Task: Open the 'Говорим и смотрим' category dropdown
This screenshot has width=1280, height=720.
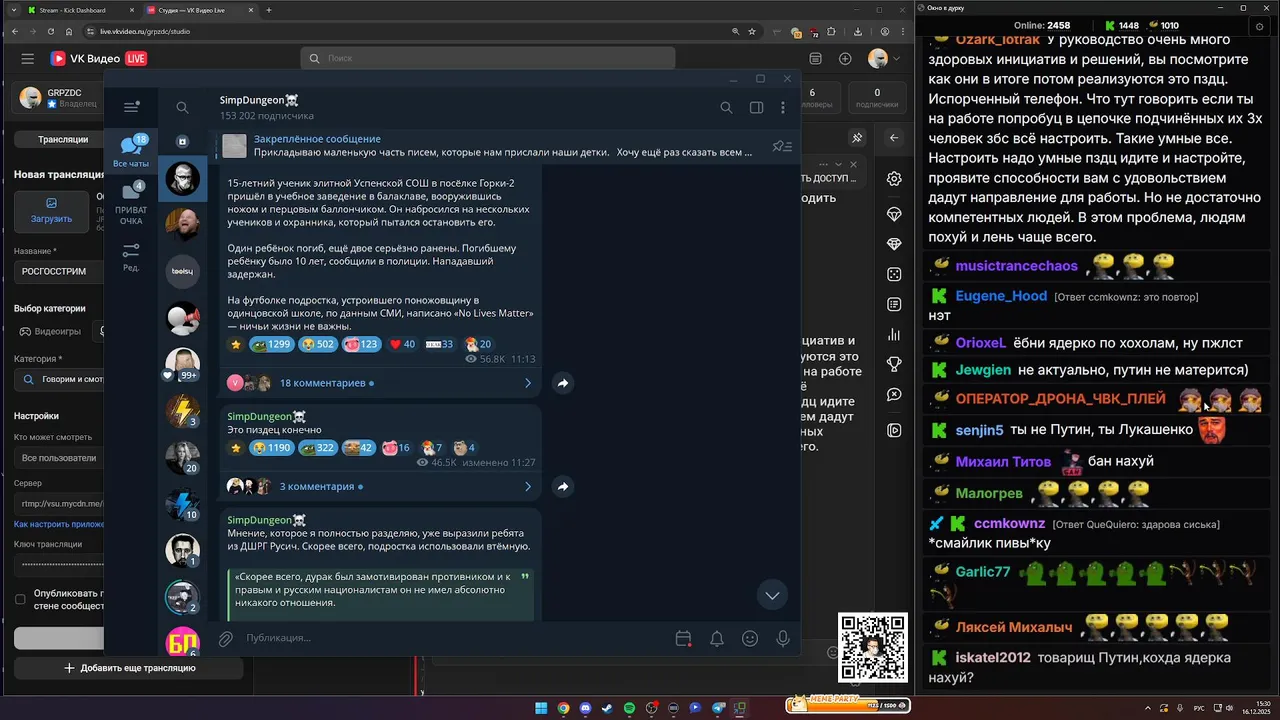Action: coord(60,380)
